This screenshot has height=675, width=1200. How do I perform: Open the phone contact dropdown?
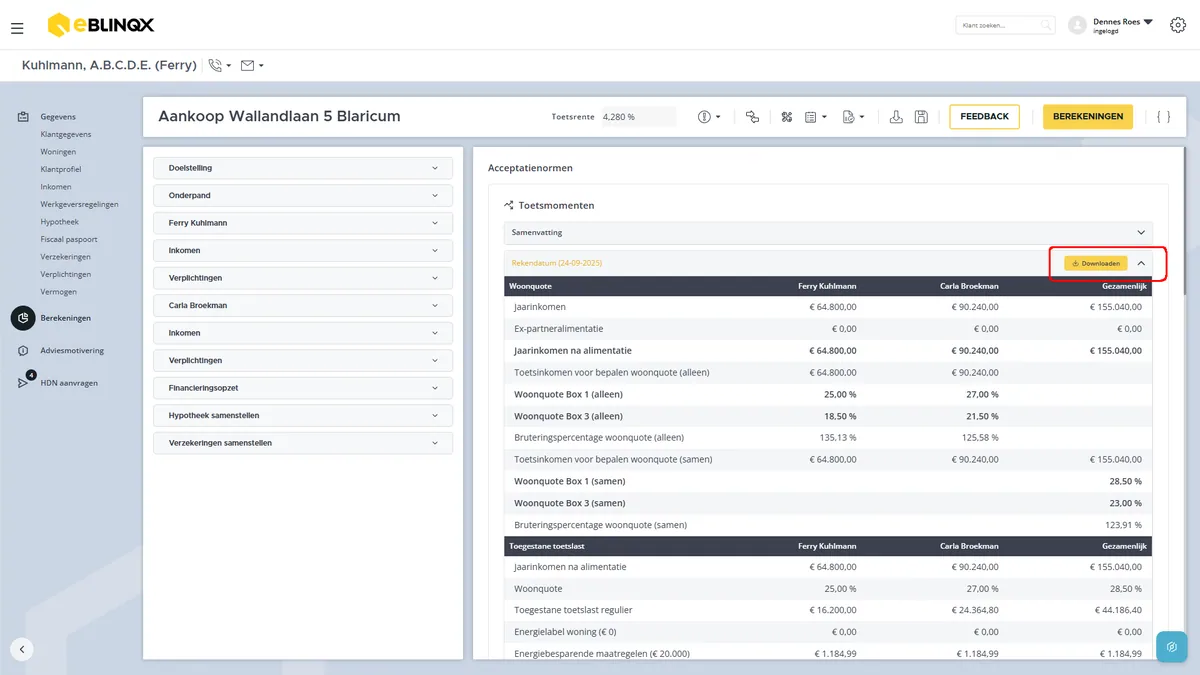pyautogui.click(x=219, y=66)
